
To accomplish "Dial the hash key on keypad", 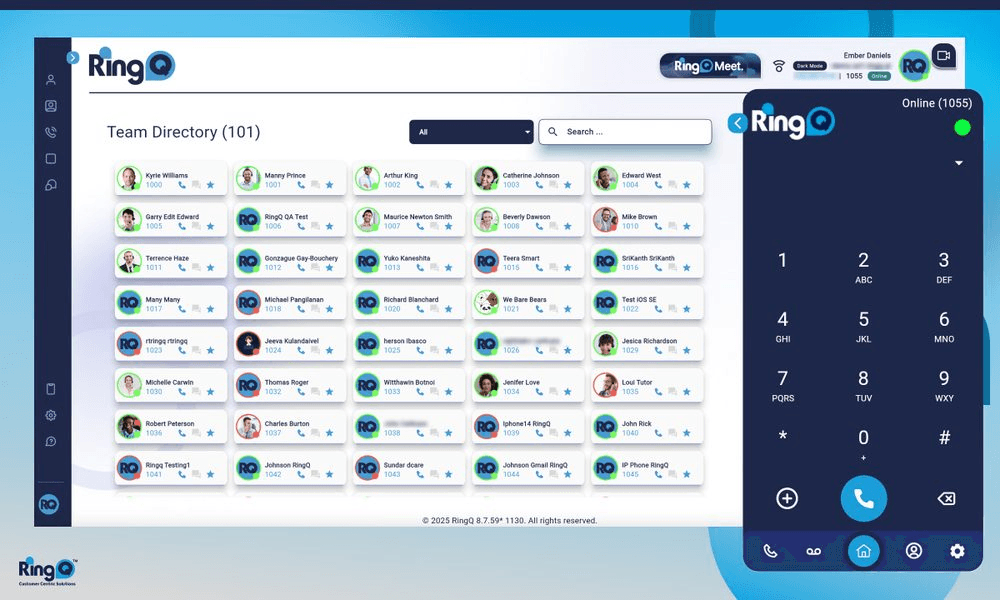I will [945, 437].
